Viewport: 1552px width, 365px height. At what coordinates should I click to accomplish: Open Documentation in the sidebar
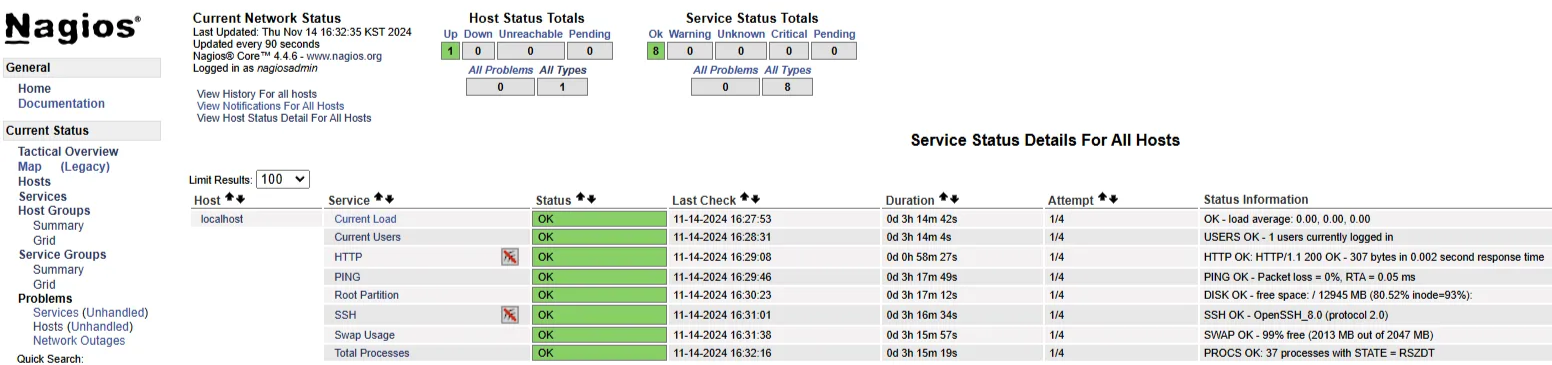[x=61, y=104]
